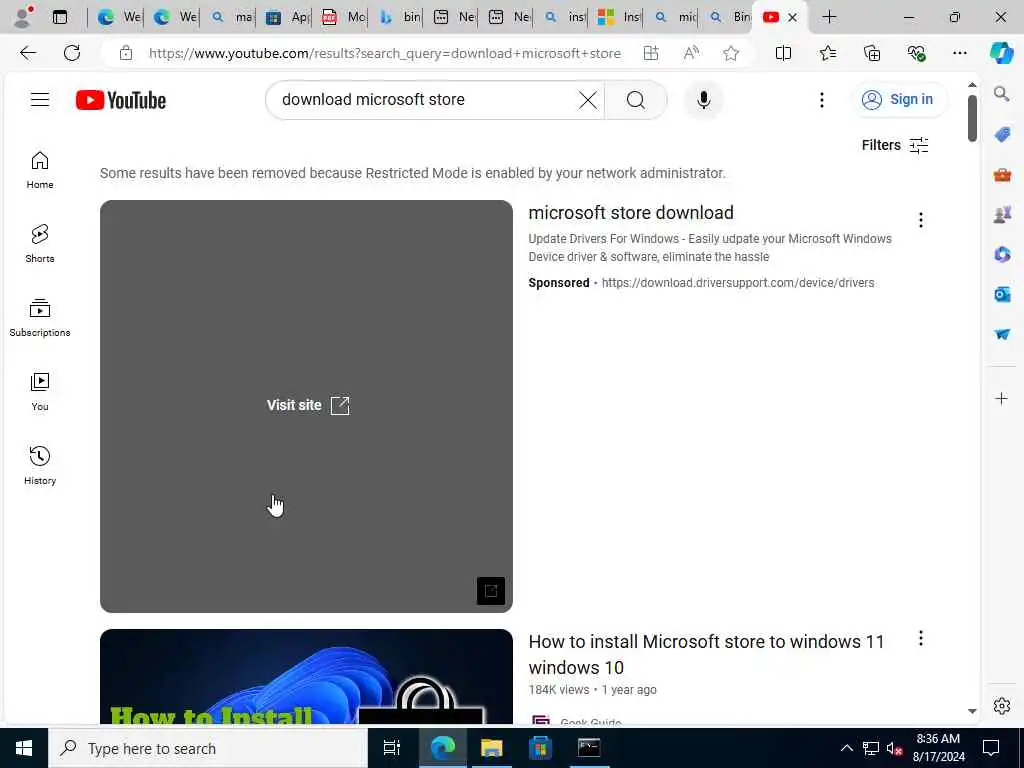Open the You section

(x=40, y=392)
